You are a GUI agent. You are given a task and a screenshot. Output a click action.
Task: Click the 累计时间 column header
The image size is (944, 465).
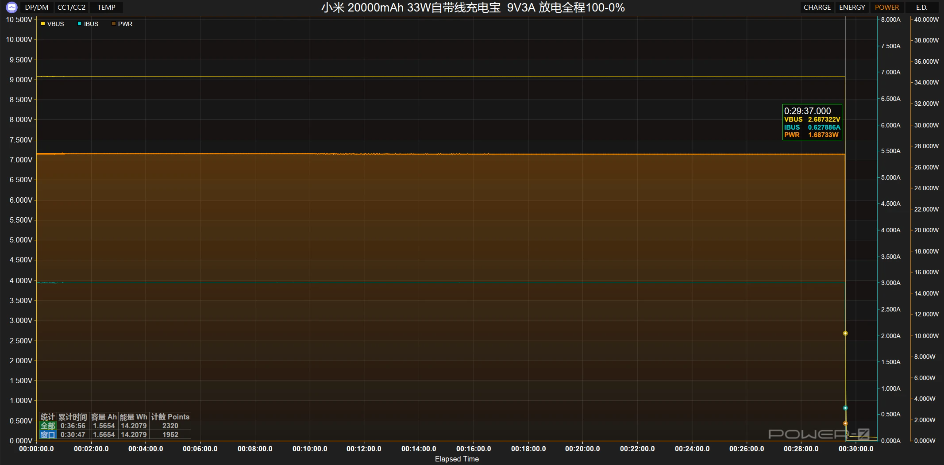coord(73,417)
